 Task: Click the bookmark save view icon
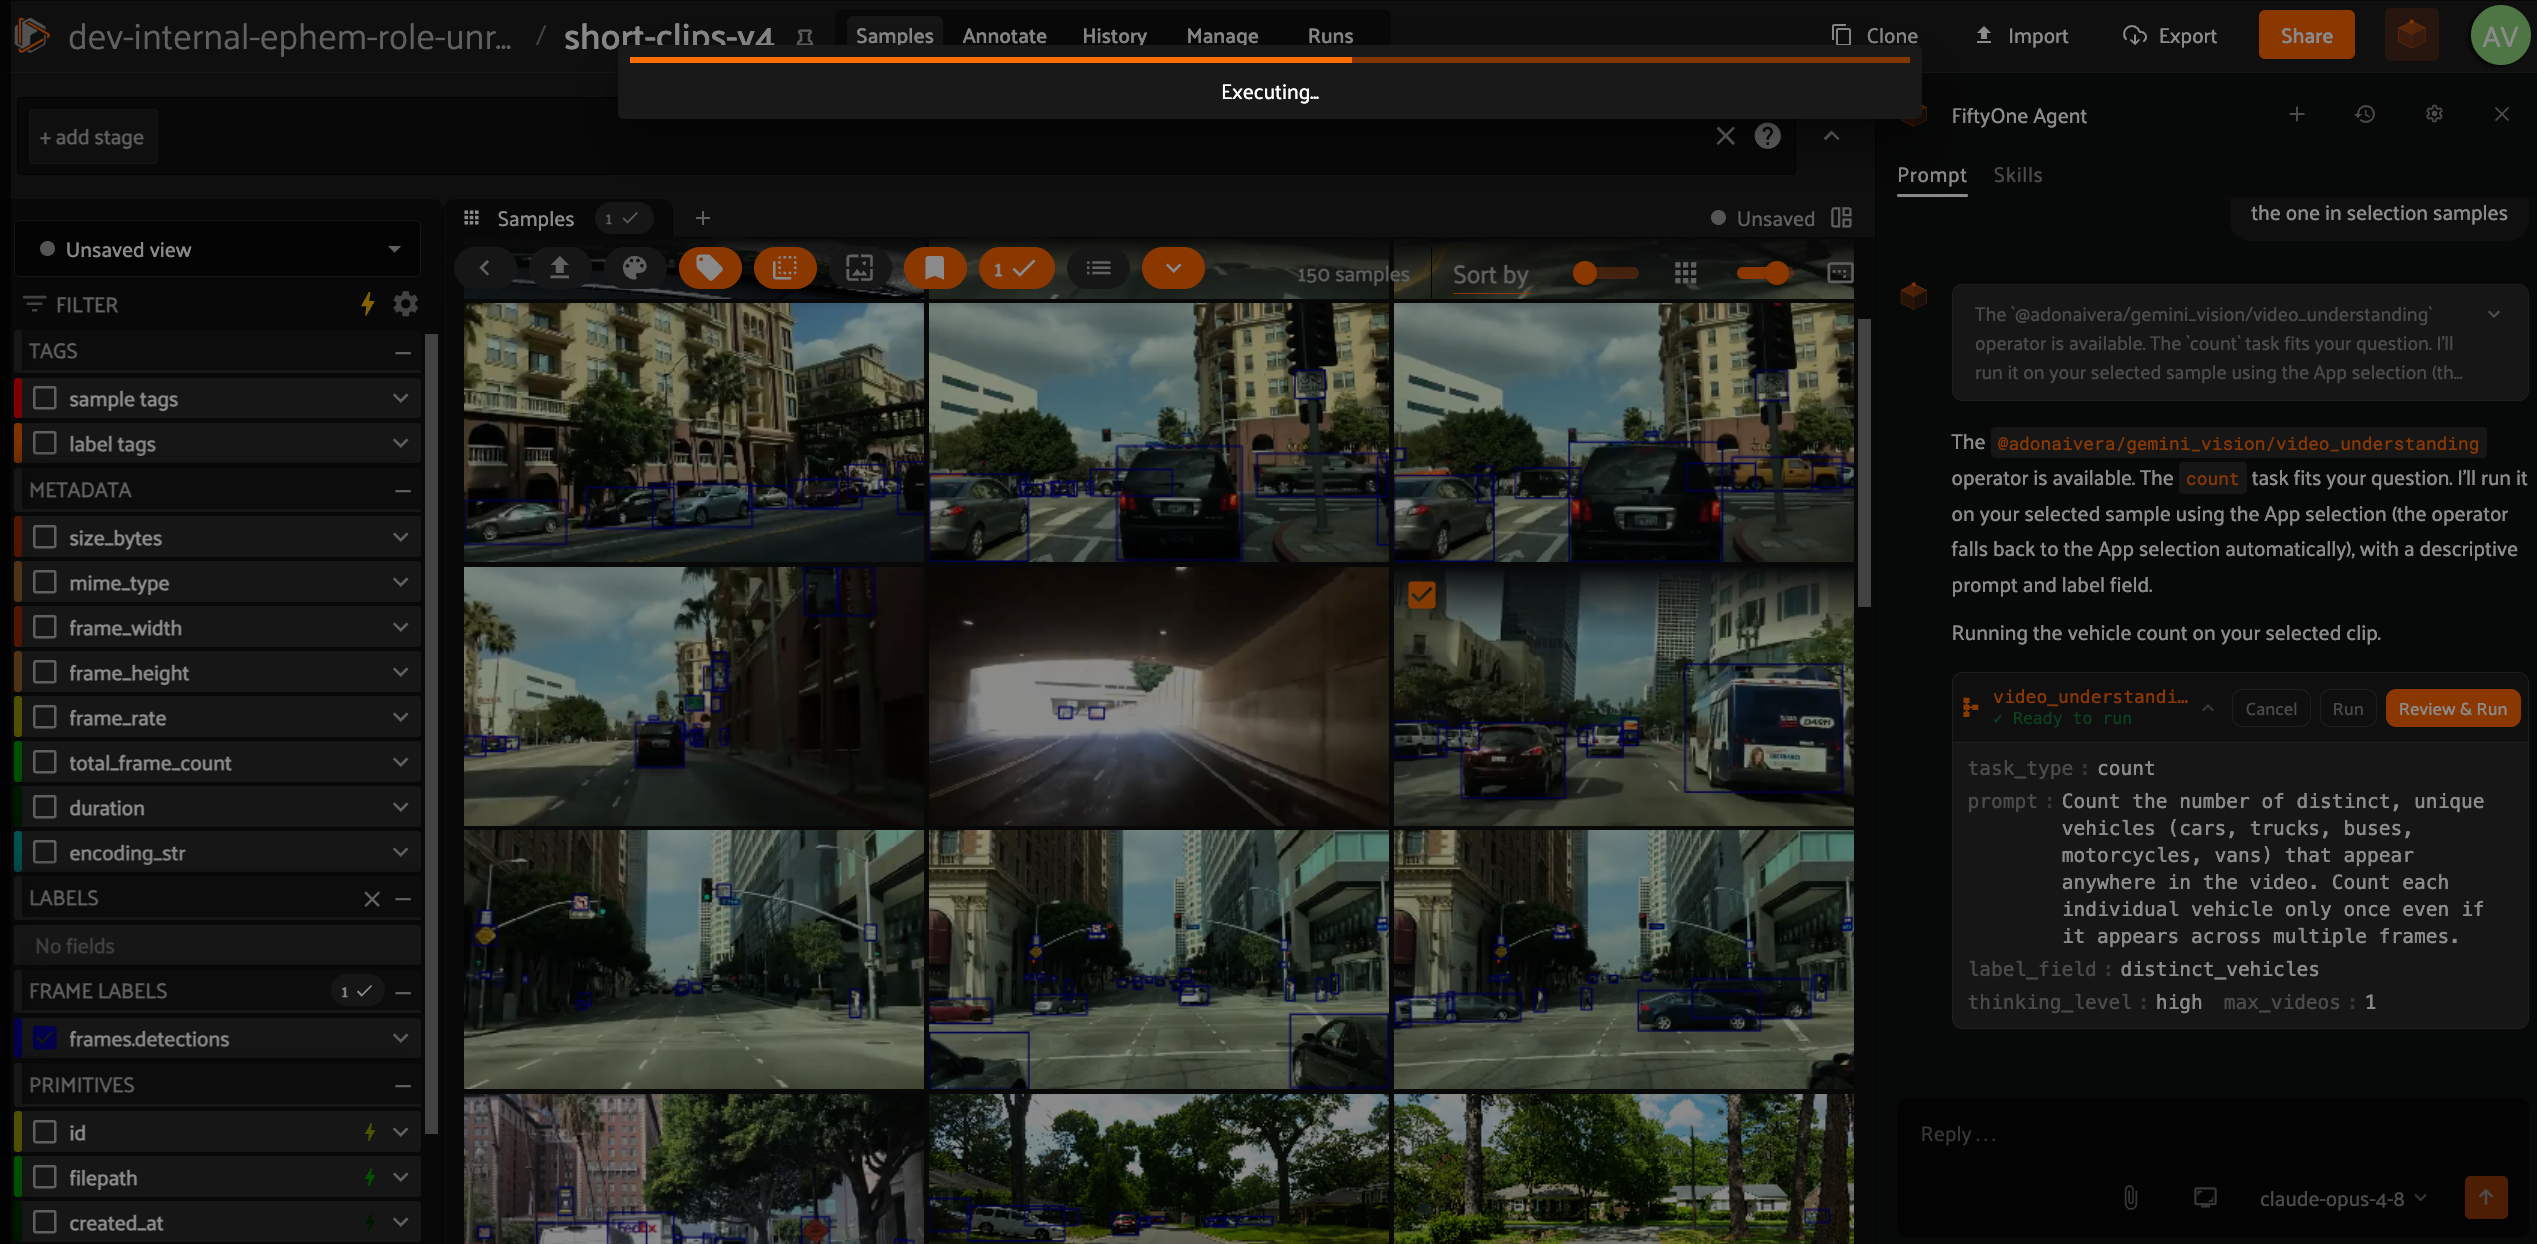click(x=934, y=268)
